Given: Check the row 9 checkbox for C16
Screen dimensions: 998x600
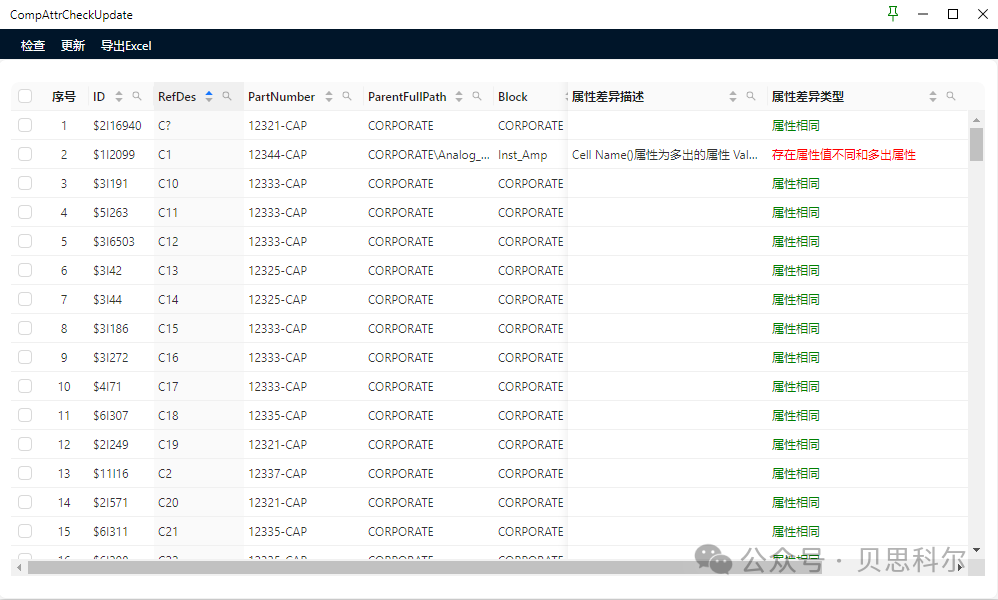Looking at the screenshot, I should [25, 357].
